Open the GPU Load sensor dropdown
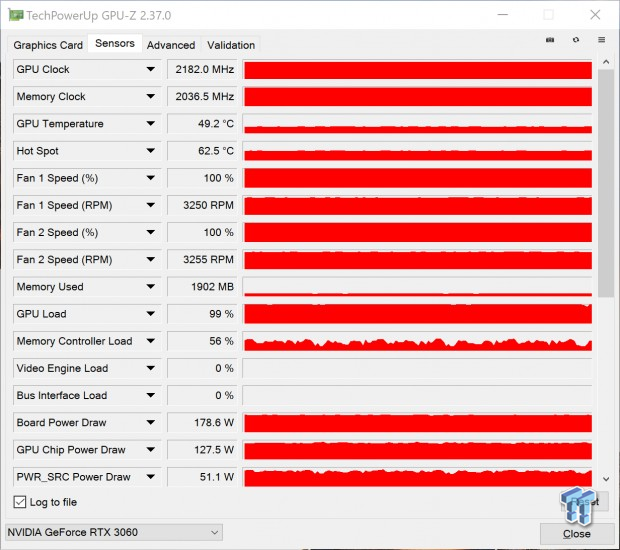 [x=150, y=314]
